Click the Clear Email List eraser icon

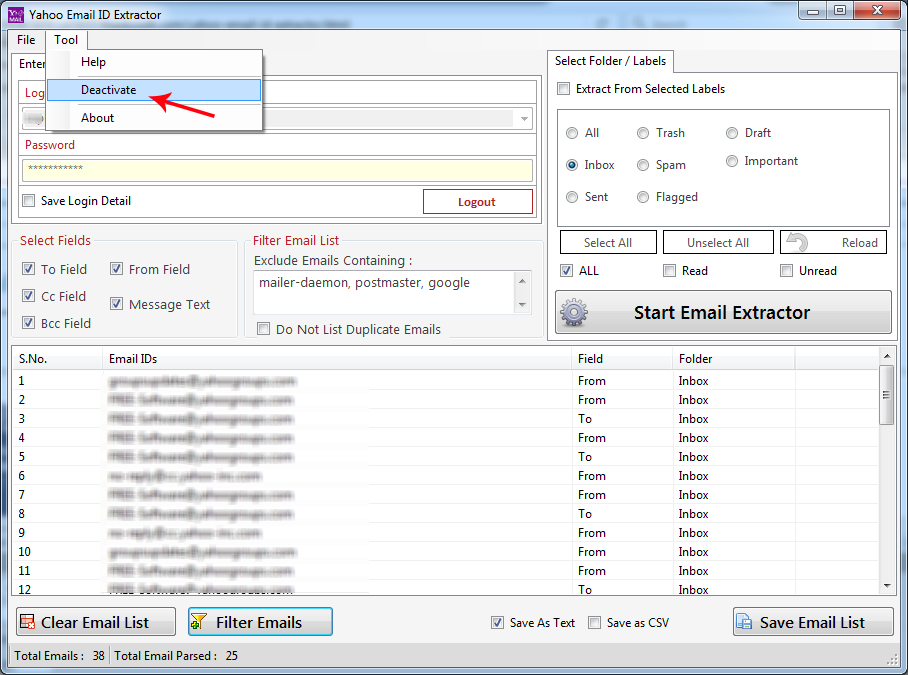point(27,622)
